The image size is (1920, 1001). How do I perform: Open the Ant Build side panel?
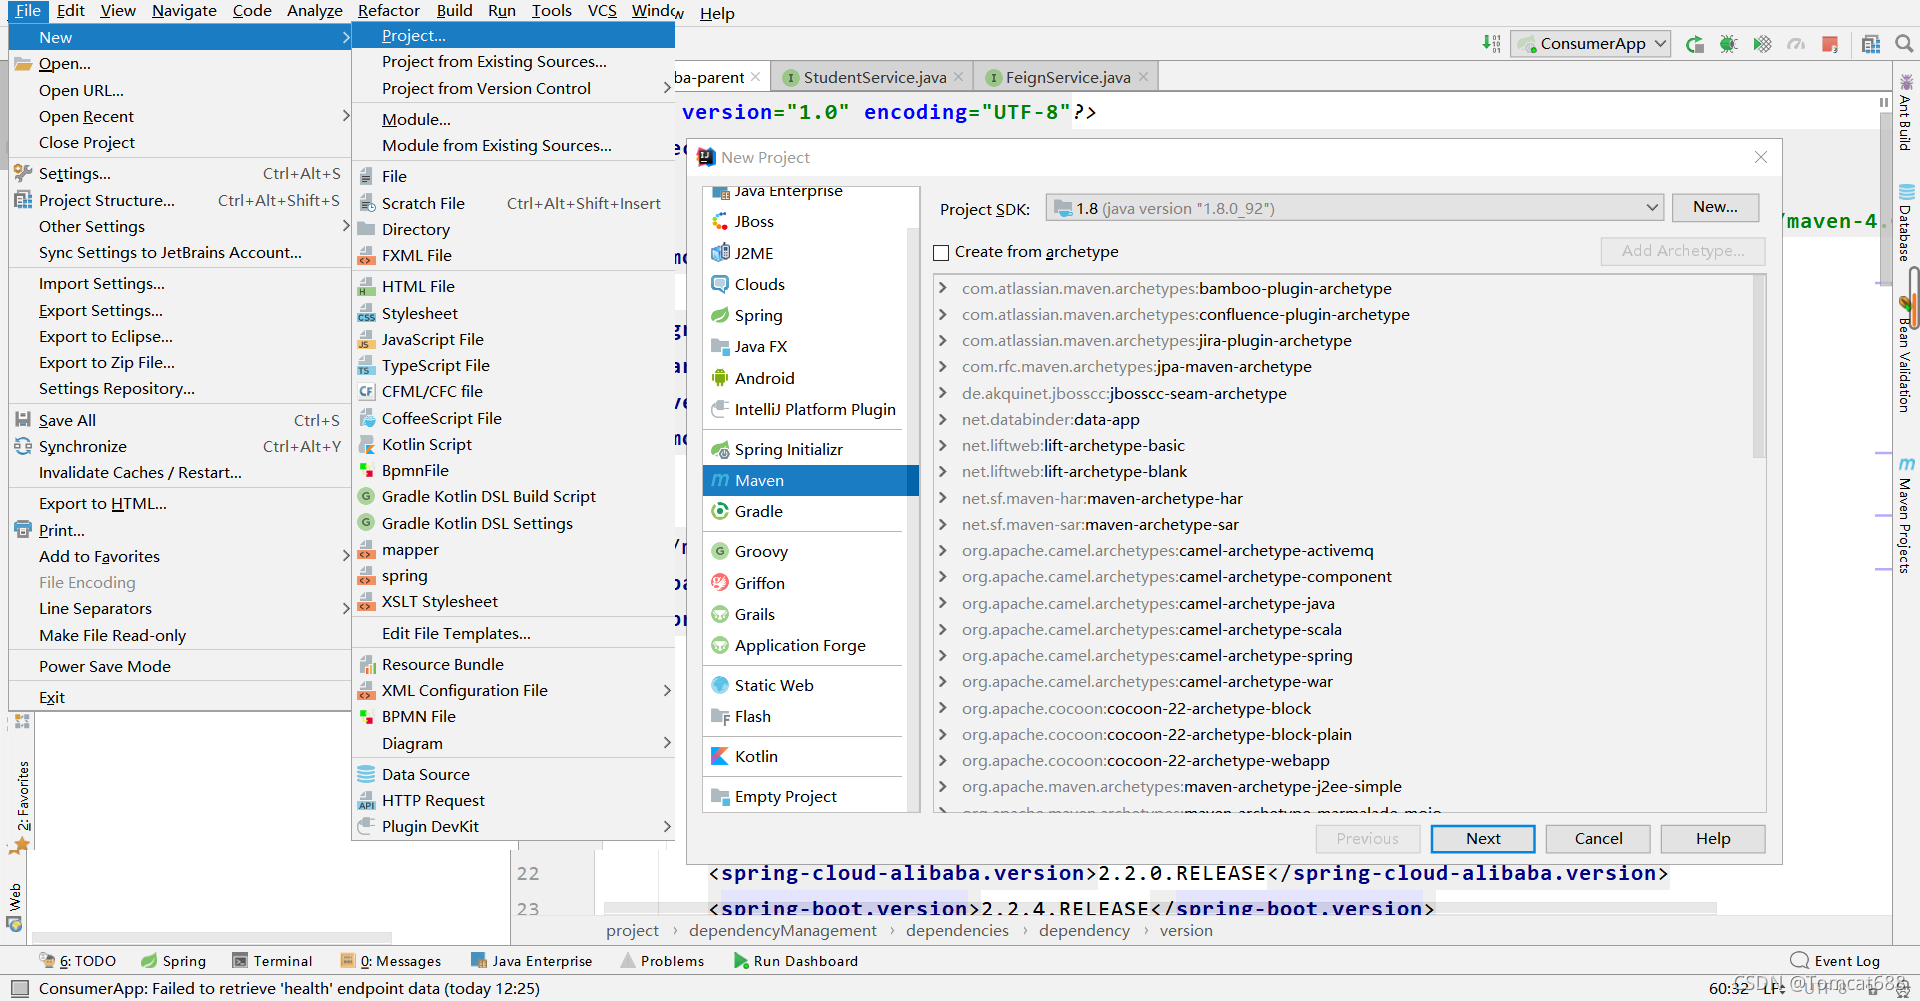[1906, 112]
